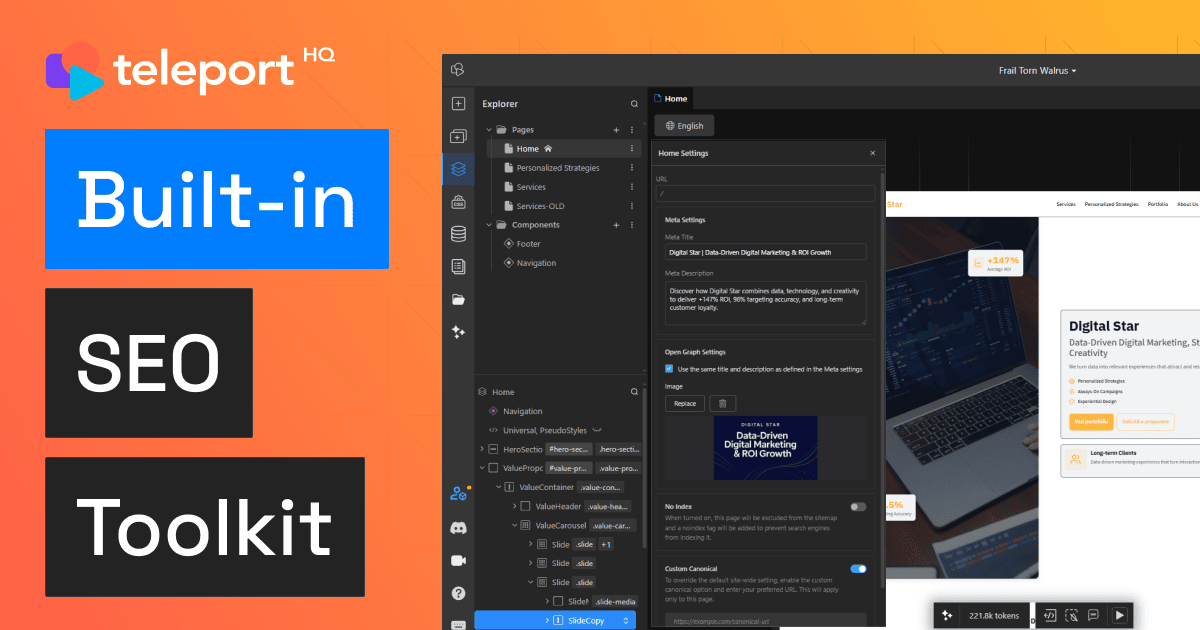Open the Home page options menu
The height and width of the screenshot is (630, 1200).
[x=632, y=149]
